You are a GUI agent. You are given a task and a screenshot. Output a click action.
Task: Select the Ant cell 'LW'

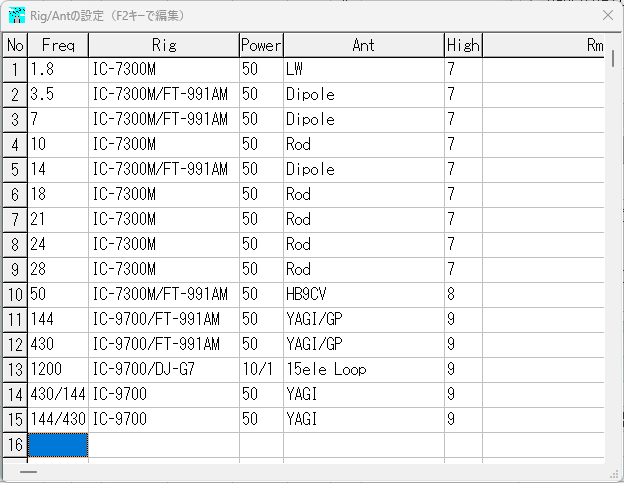click(x=364, y=70)
